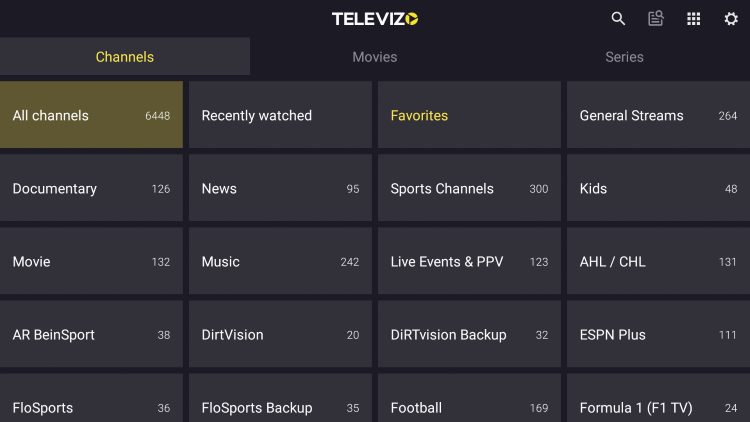750x422 pixels.
Task: Open the Recently watched category
Action: [280, 115]
